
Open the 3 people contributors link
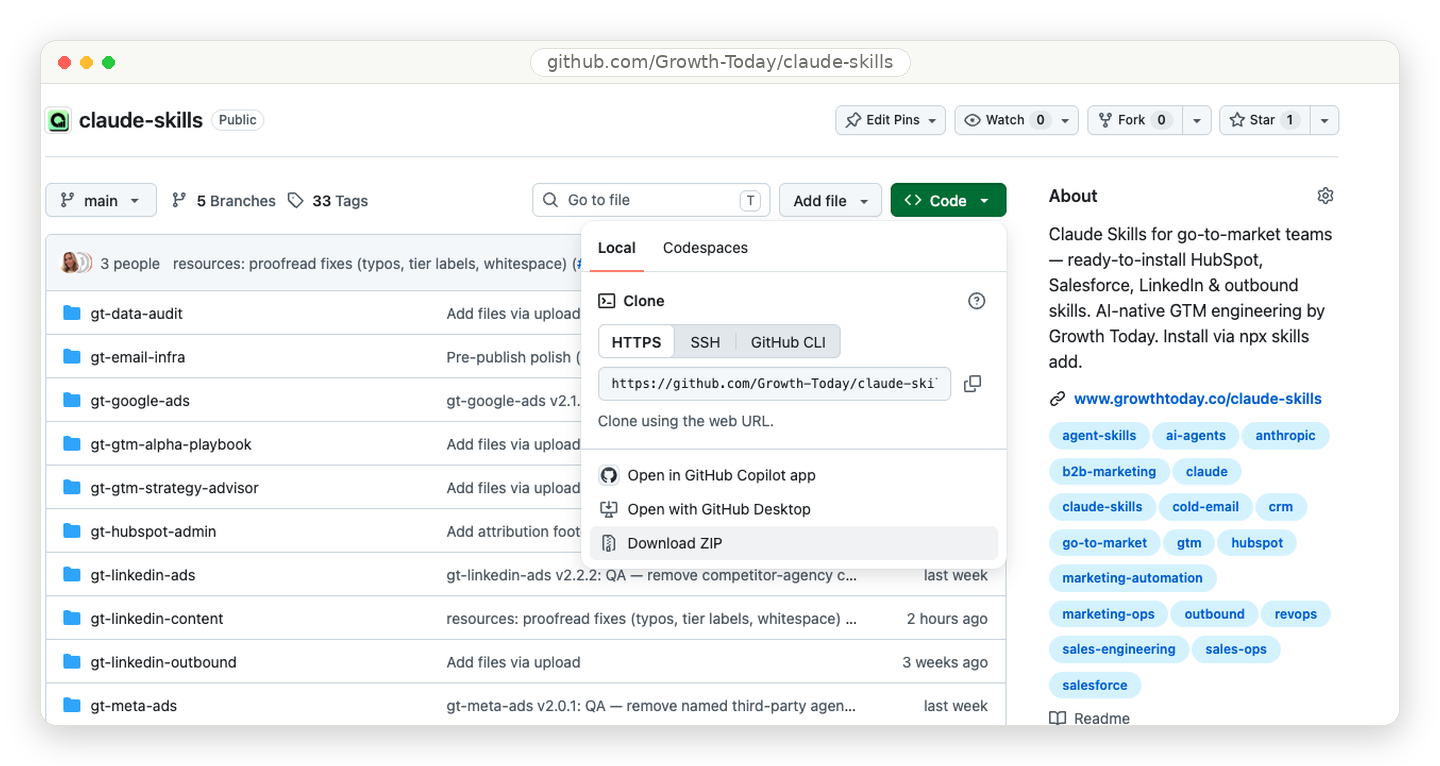[130, 264]
